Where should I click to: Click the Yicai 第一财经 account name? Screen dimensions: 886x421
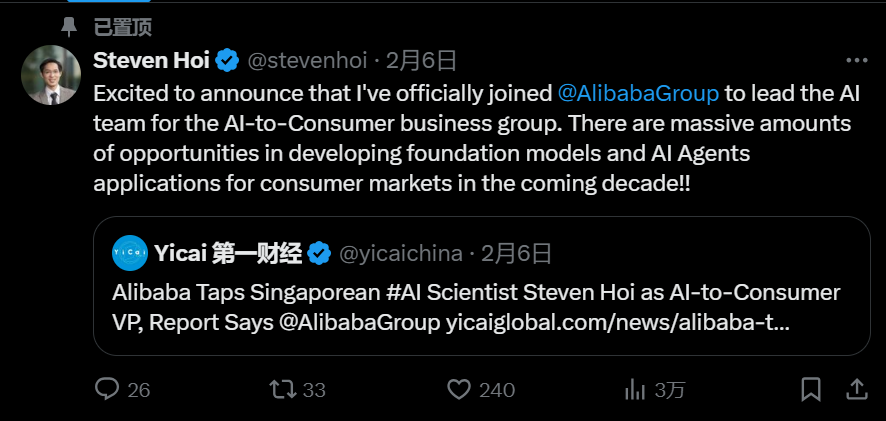tap(228, 254)
